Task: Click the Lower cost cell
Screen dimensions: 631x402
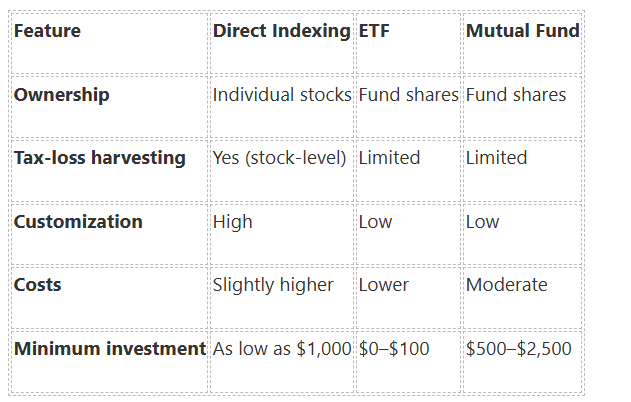Action: coord(384,285)
